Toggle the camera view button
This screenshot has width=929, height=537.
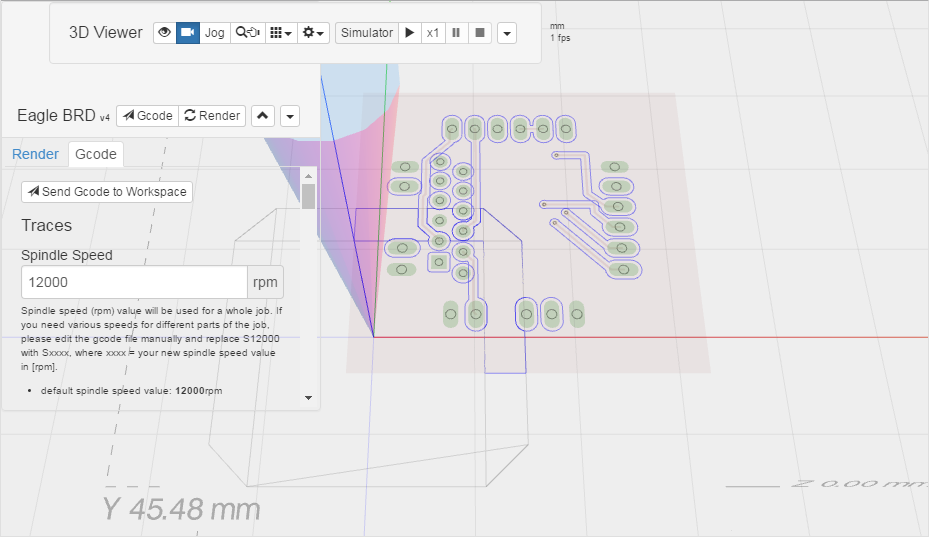(188, 33)
